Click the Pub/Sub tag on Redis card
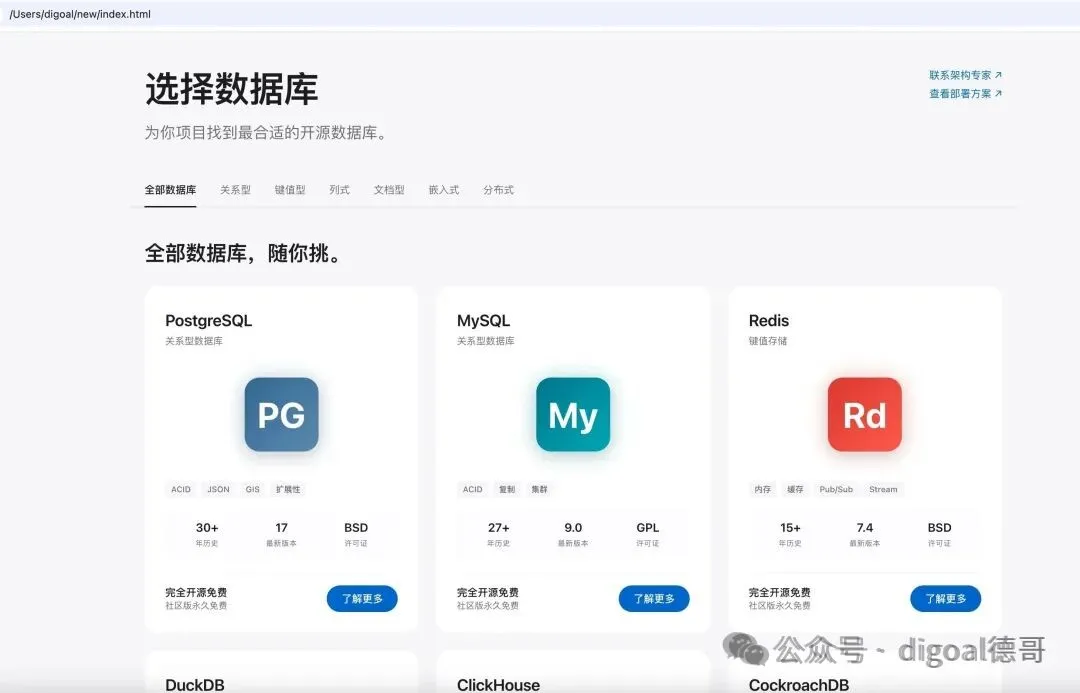The height and width of the screenshot is (693, 1080). (836, 489)
